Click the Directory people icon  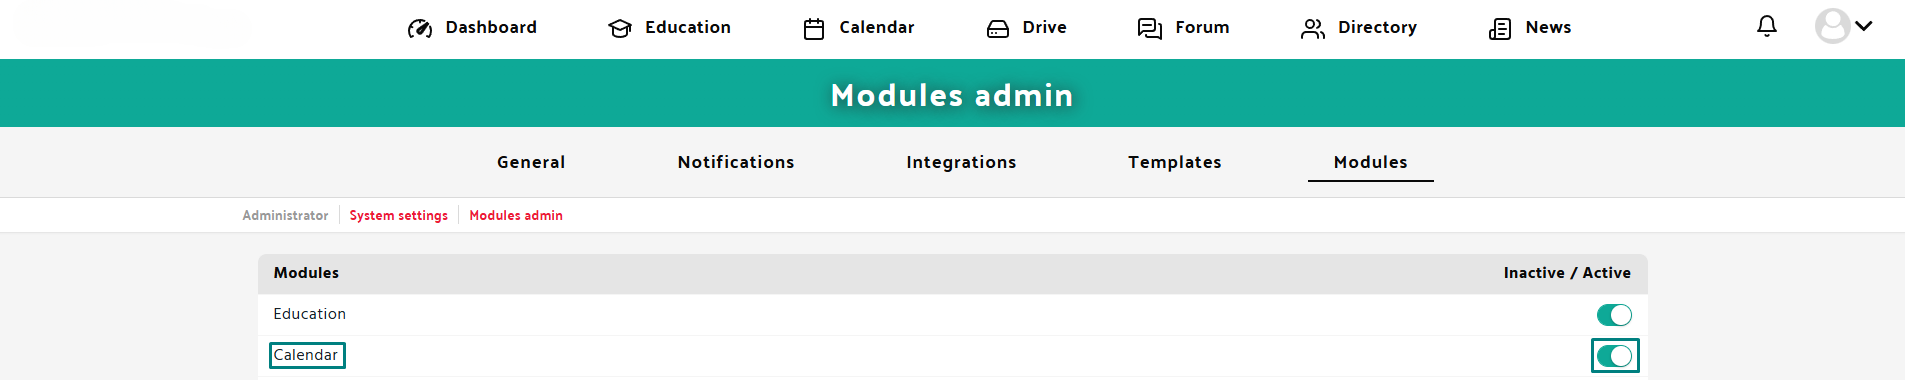coord(1313,28)
